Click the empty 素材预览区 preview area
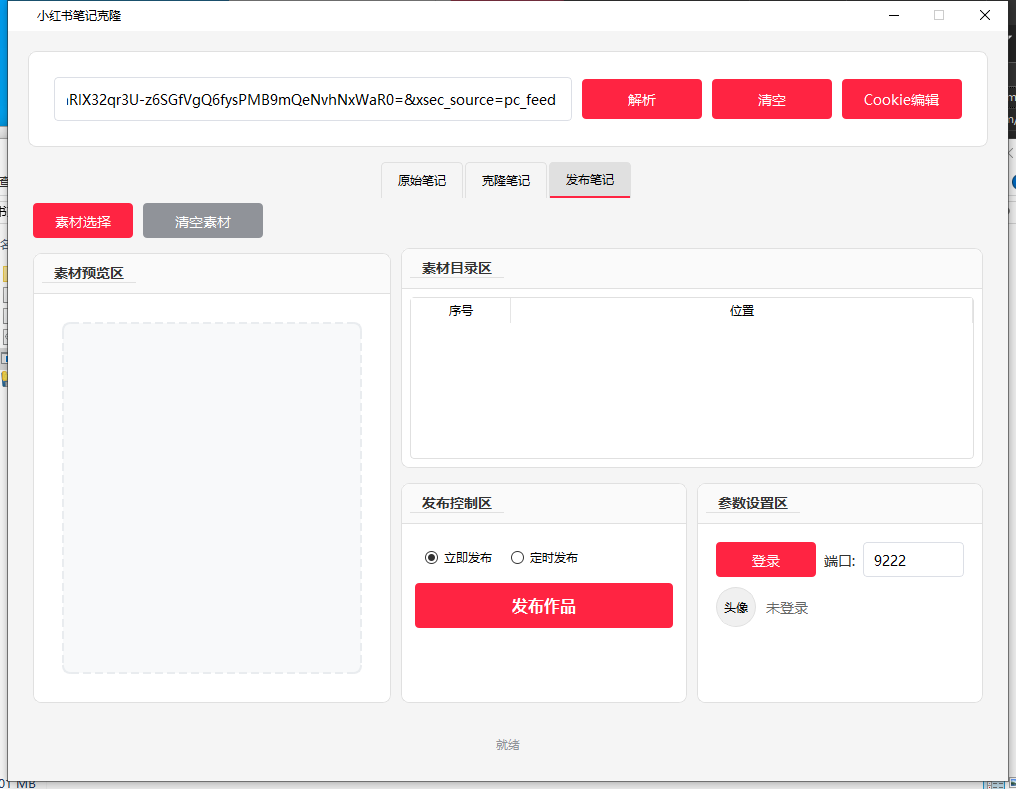The height and width of the screenshot is (789, 1016). pos(212,497)
